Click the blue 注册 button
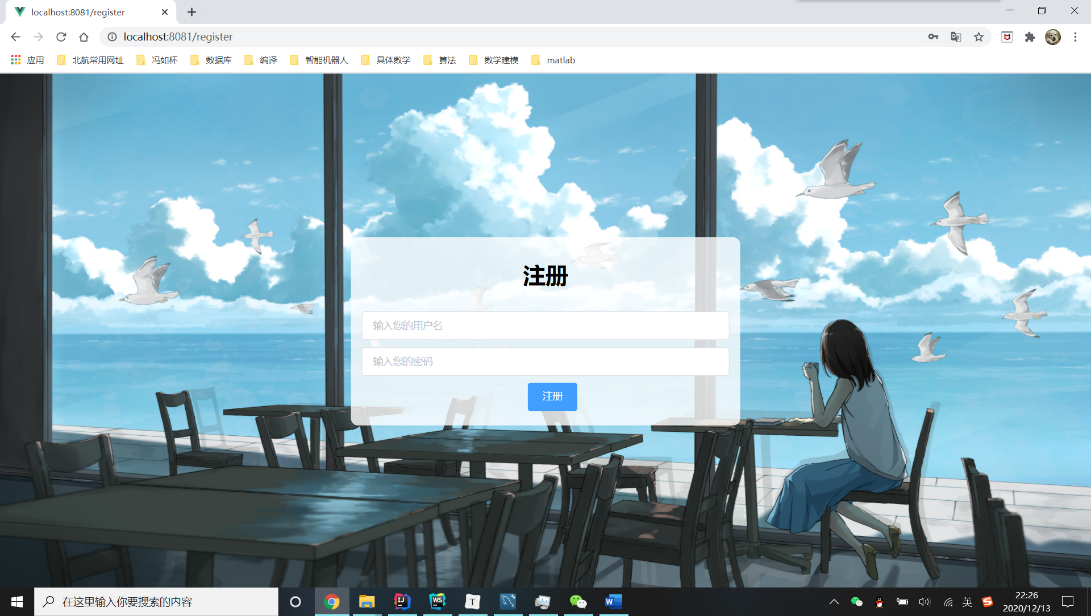This screenshot has height=616, width=1091. coord(552,396)
